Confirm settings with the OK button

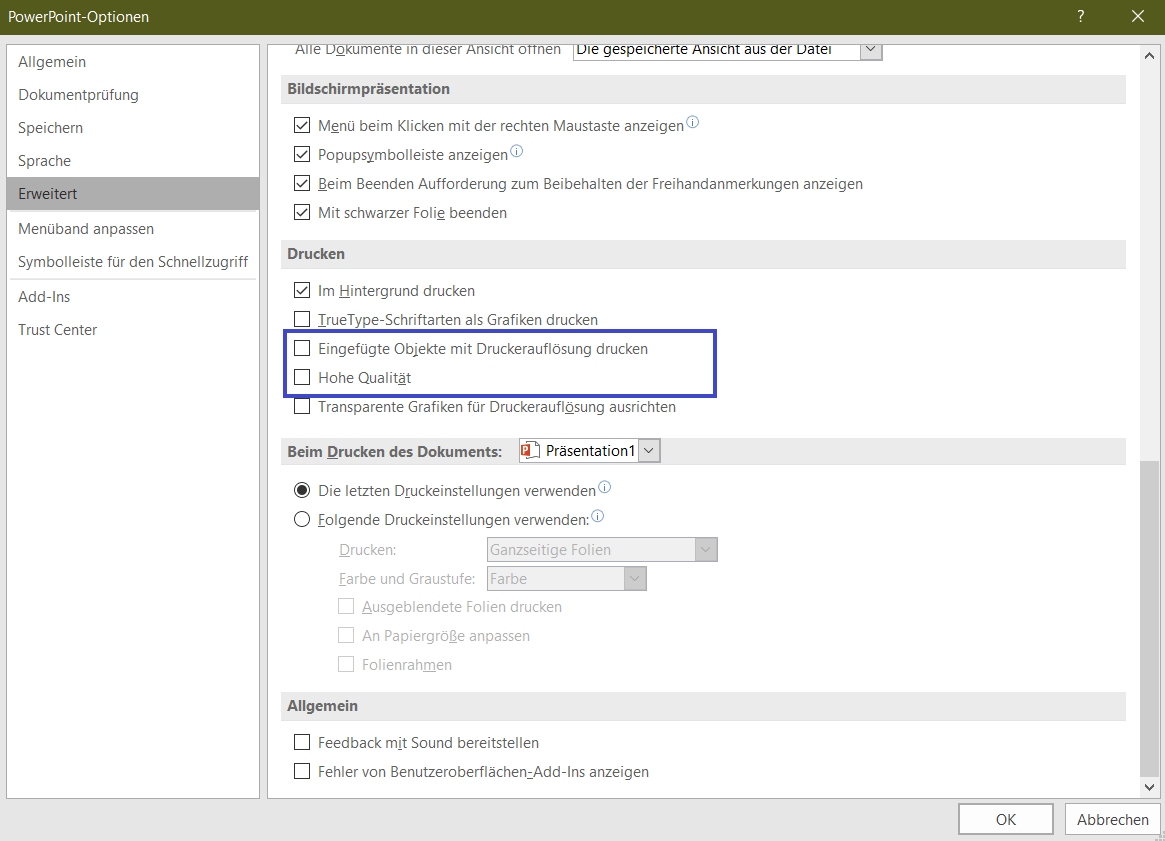[1005, 819]
